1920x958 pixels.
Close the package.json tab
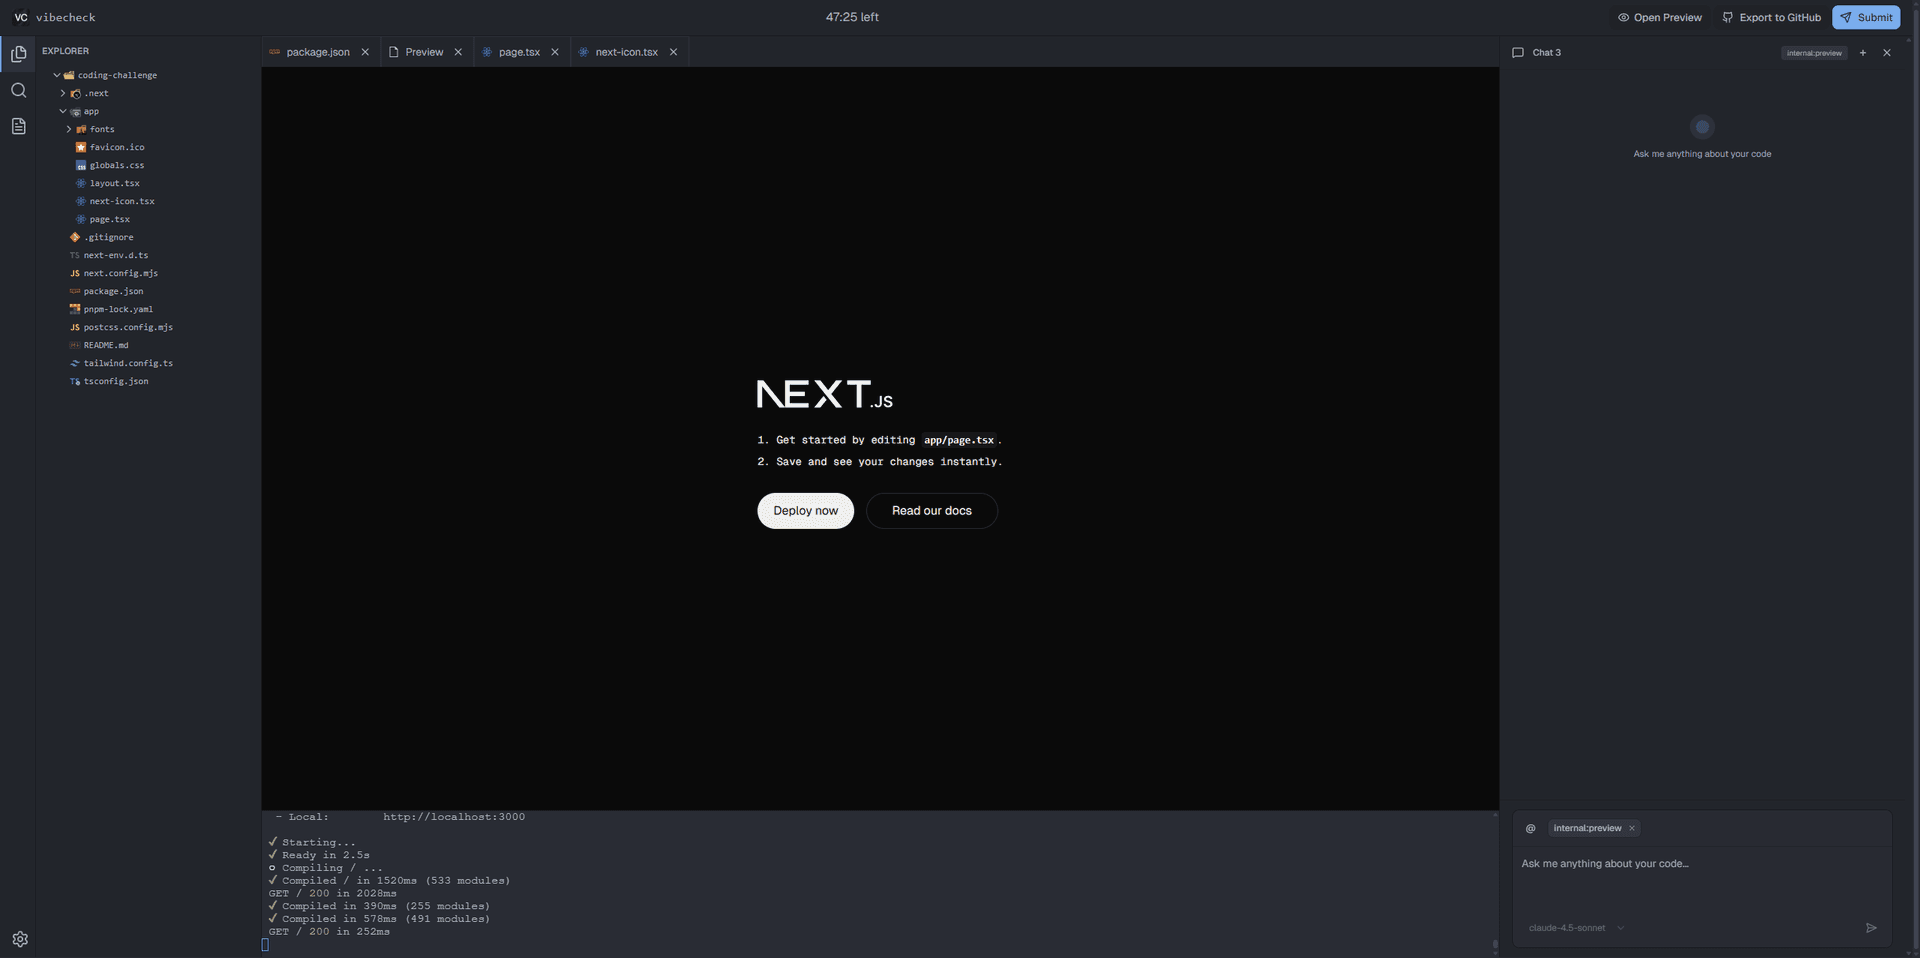pos(365,52)
